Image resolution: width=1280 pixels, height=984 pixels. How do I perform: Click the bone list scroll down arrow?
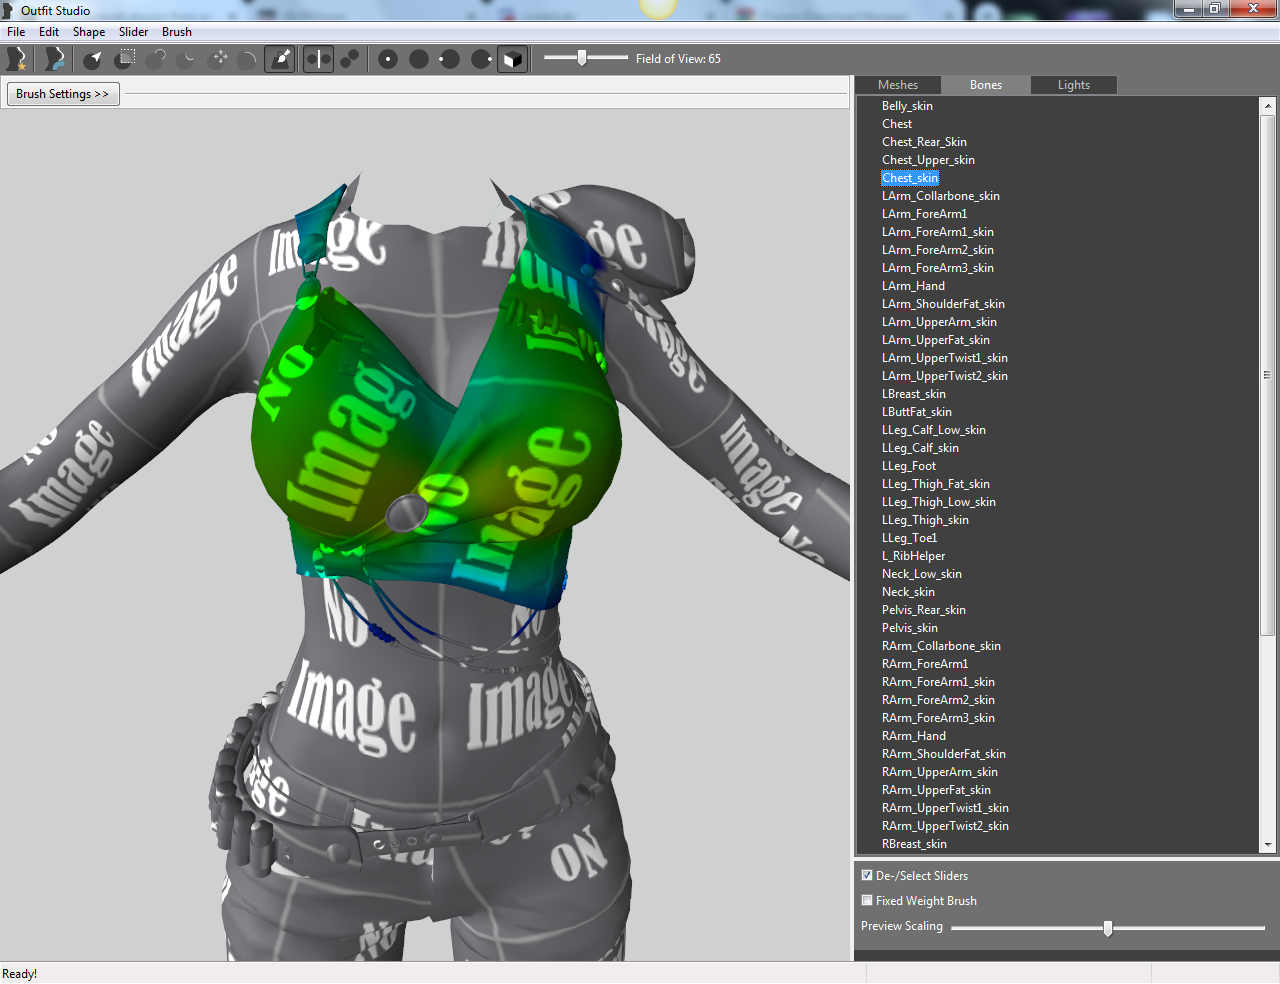click(1268, 845)
